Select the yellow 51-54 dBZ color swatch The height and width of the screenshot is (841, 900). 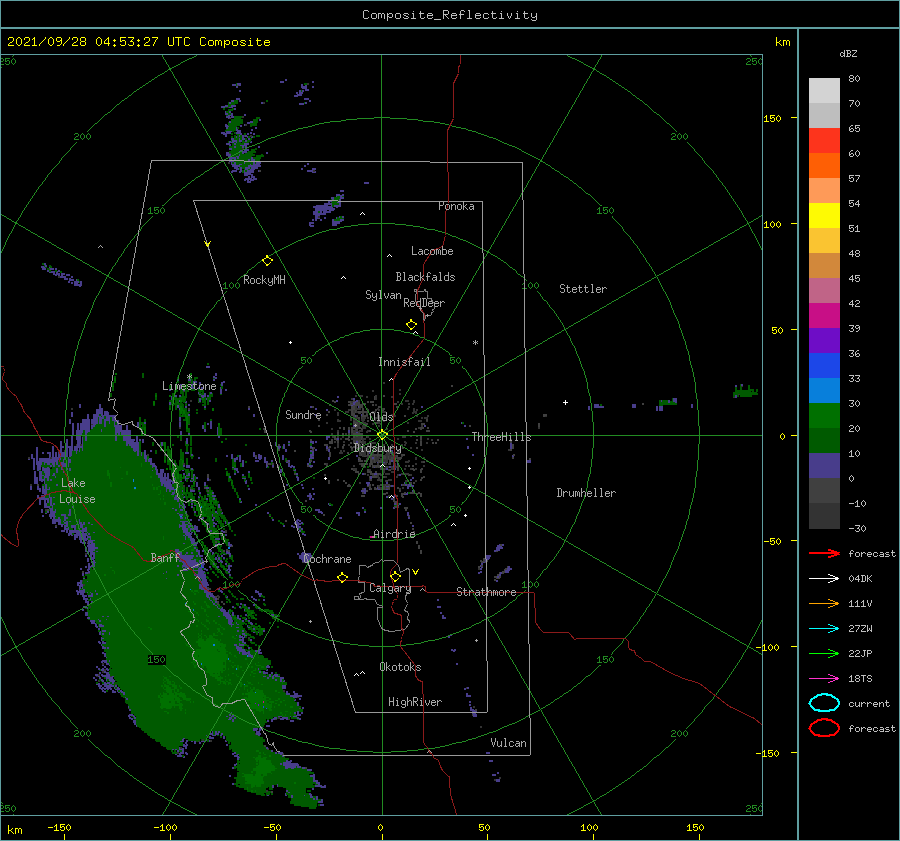[x=824, y=216]
